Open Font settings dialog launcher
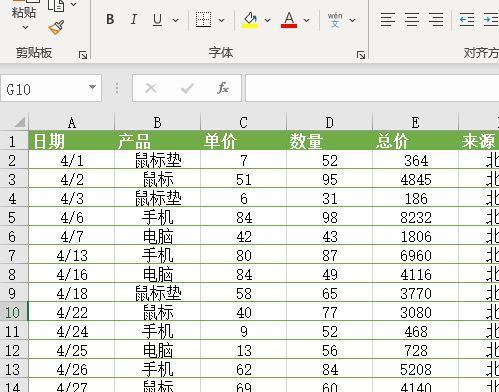 (x=361, y=55)
